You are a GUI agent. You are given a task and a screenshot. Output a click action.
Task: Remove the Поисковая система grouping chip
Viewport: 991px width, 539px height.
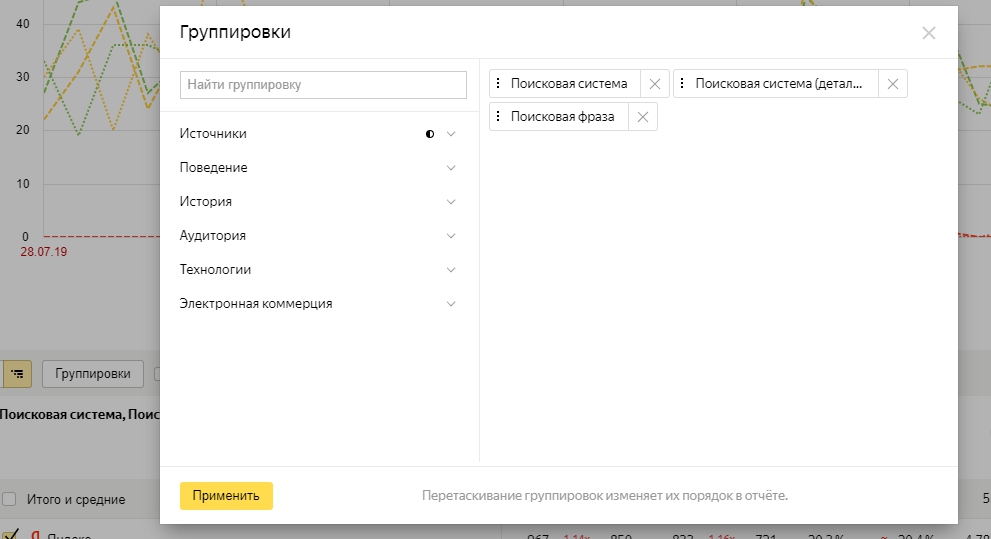pos(655,84)
